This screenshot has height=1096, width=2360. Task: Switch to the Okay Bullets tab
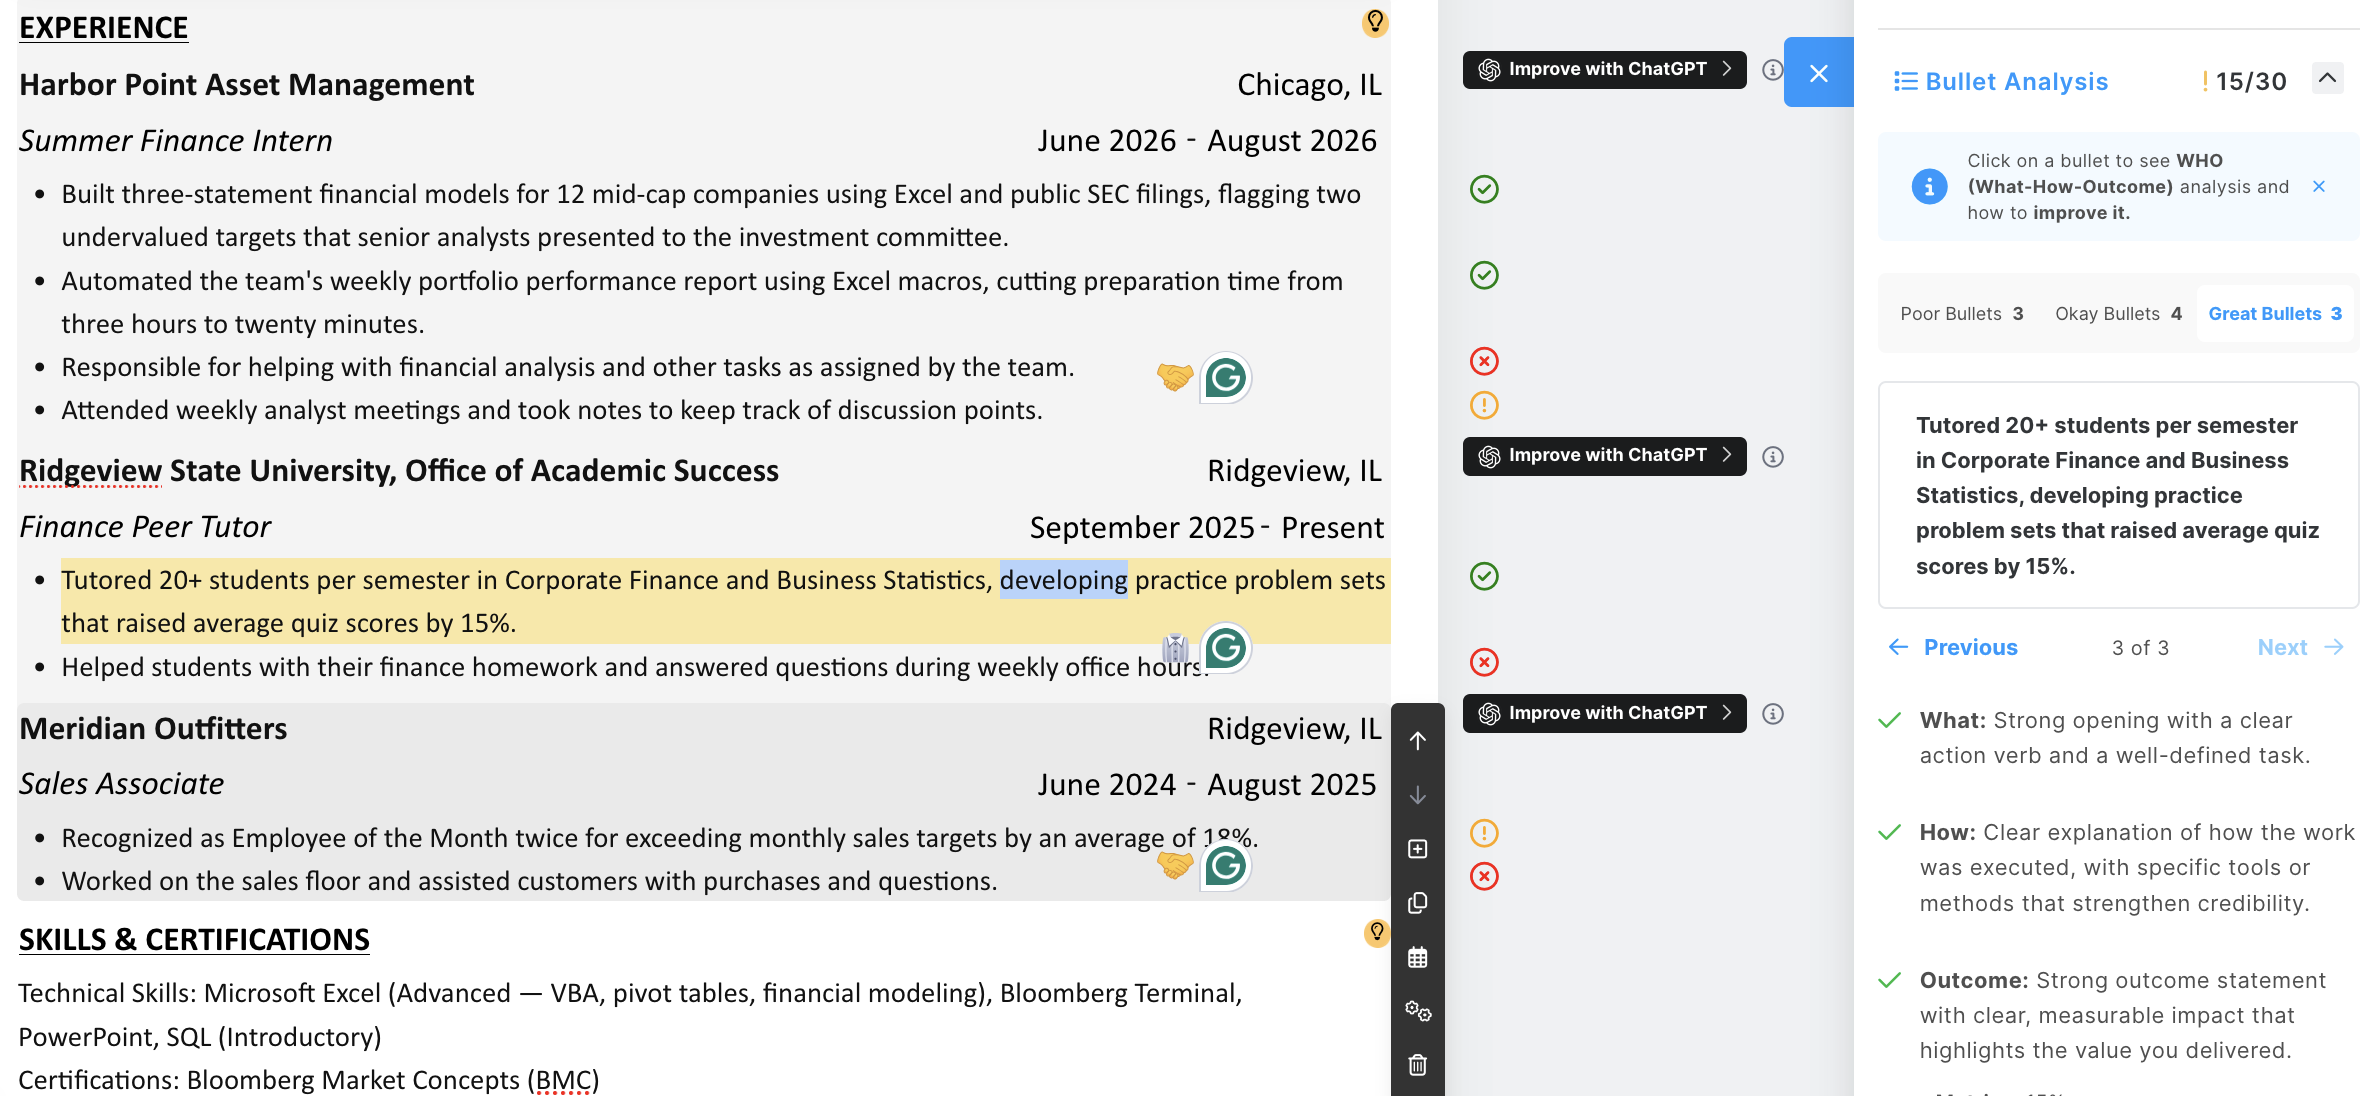click(2118, 314)
